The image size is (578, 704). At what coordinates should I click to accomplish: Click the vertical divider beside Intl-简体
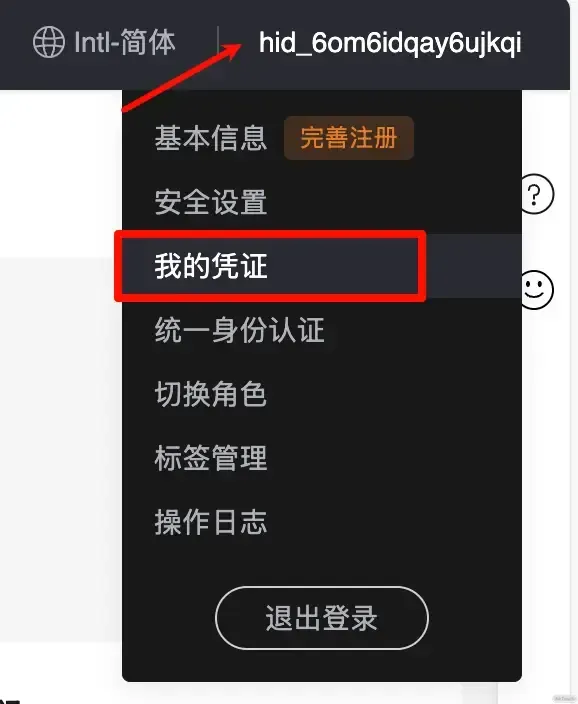pos(218,42)
